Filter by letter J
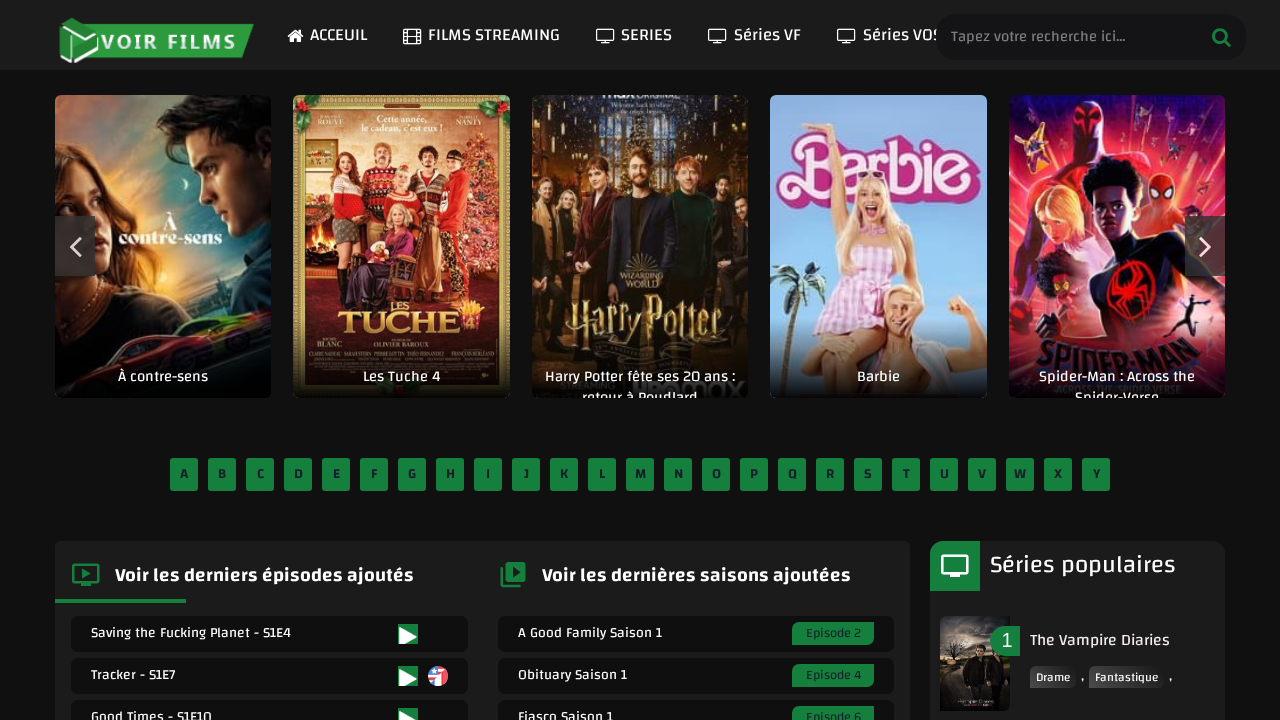 point(526,474)
